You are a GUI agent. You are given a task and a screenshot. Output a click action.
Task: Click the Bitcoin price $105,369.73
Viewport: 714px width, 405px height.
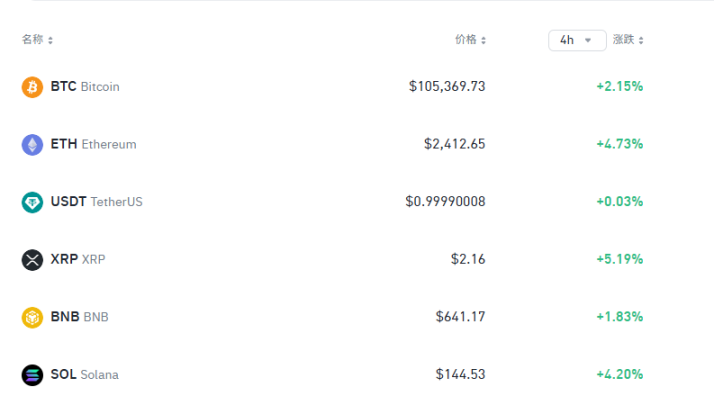point(447,86)
